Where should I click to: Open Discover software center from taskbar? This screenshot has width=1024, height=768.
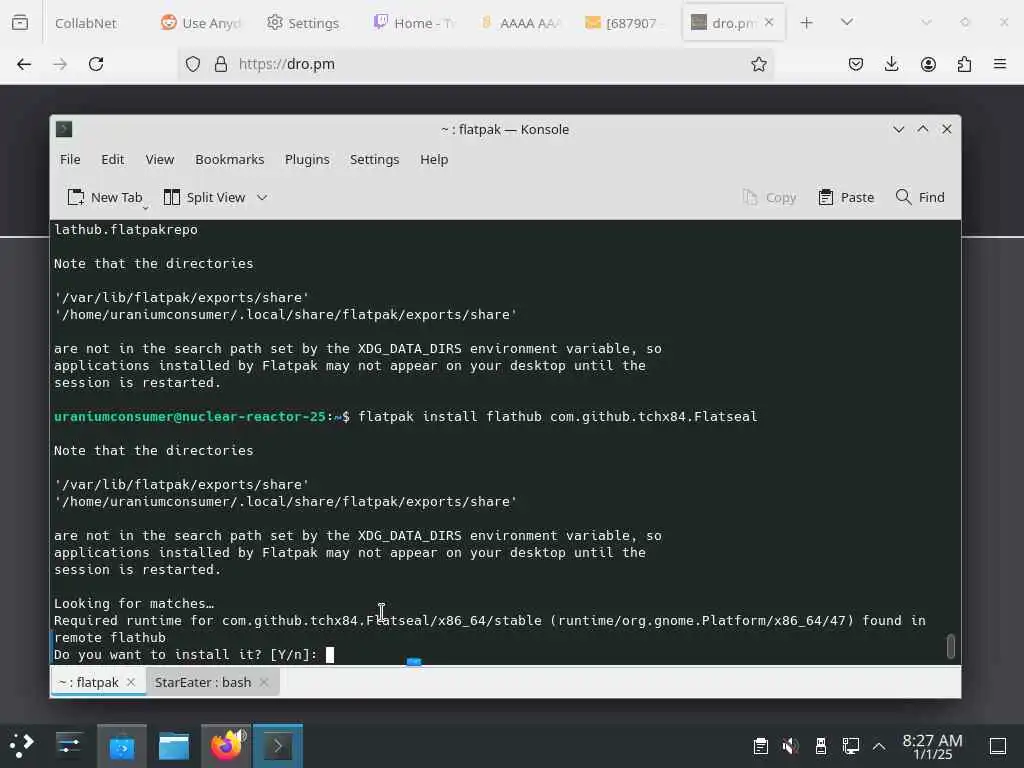[122, 745]
